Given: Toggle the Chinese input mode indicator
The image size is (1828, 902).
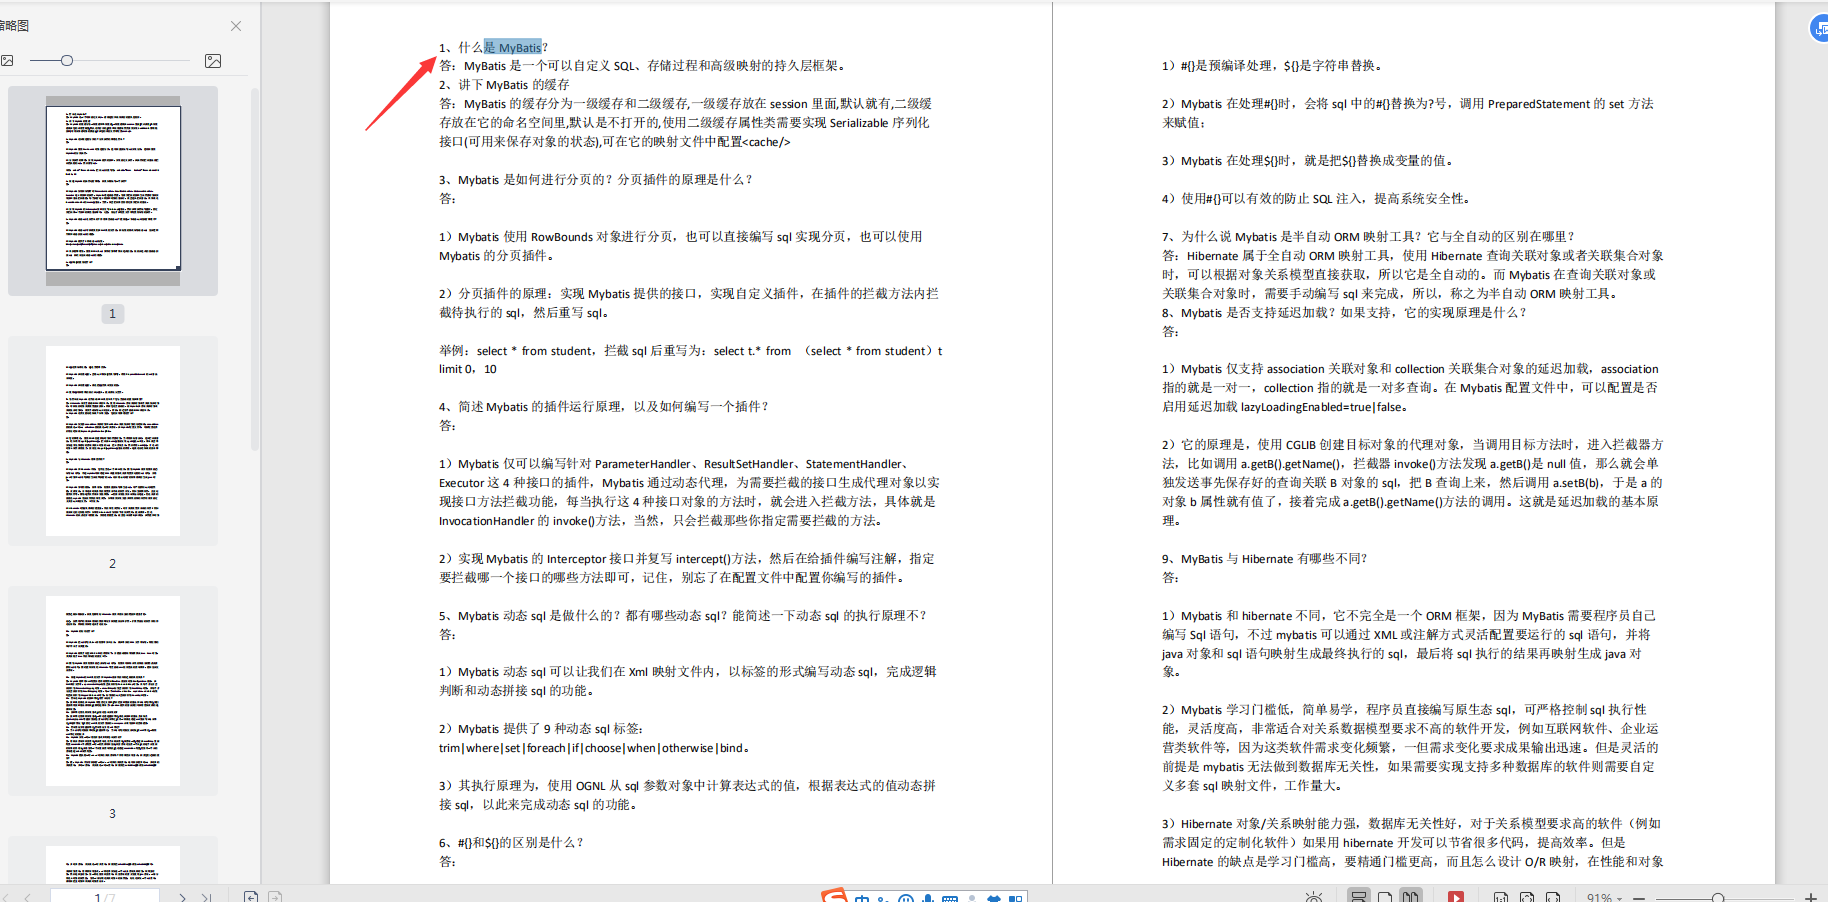Looking at the screenshot, I should pyautogui.click(x=862, y=898).
